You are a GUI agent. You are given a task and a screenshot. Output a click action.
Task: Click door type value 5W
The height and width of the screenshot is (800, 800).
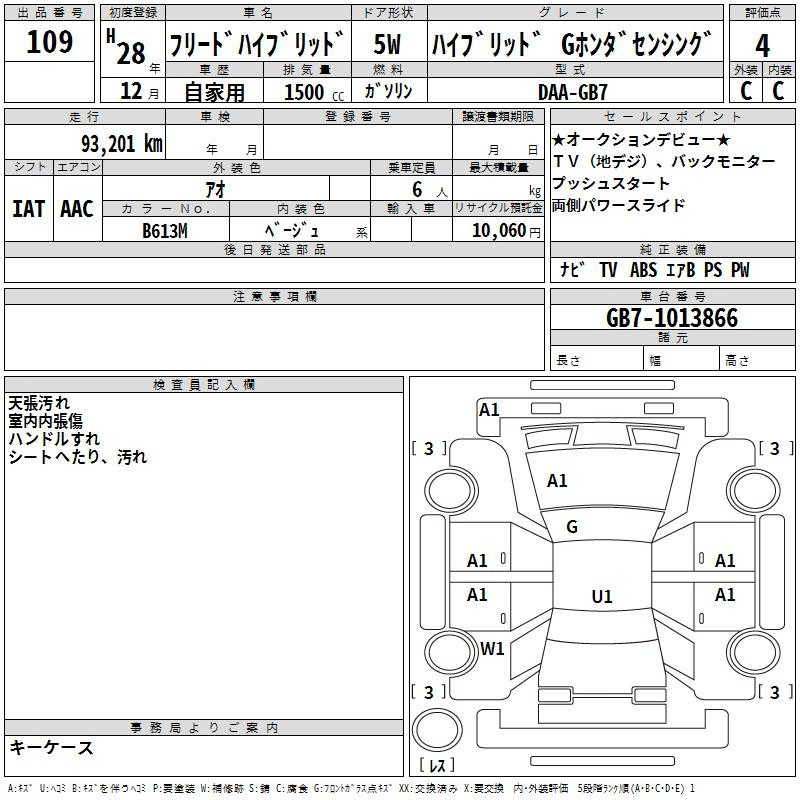[x=388, y=44]
